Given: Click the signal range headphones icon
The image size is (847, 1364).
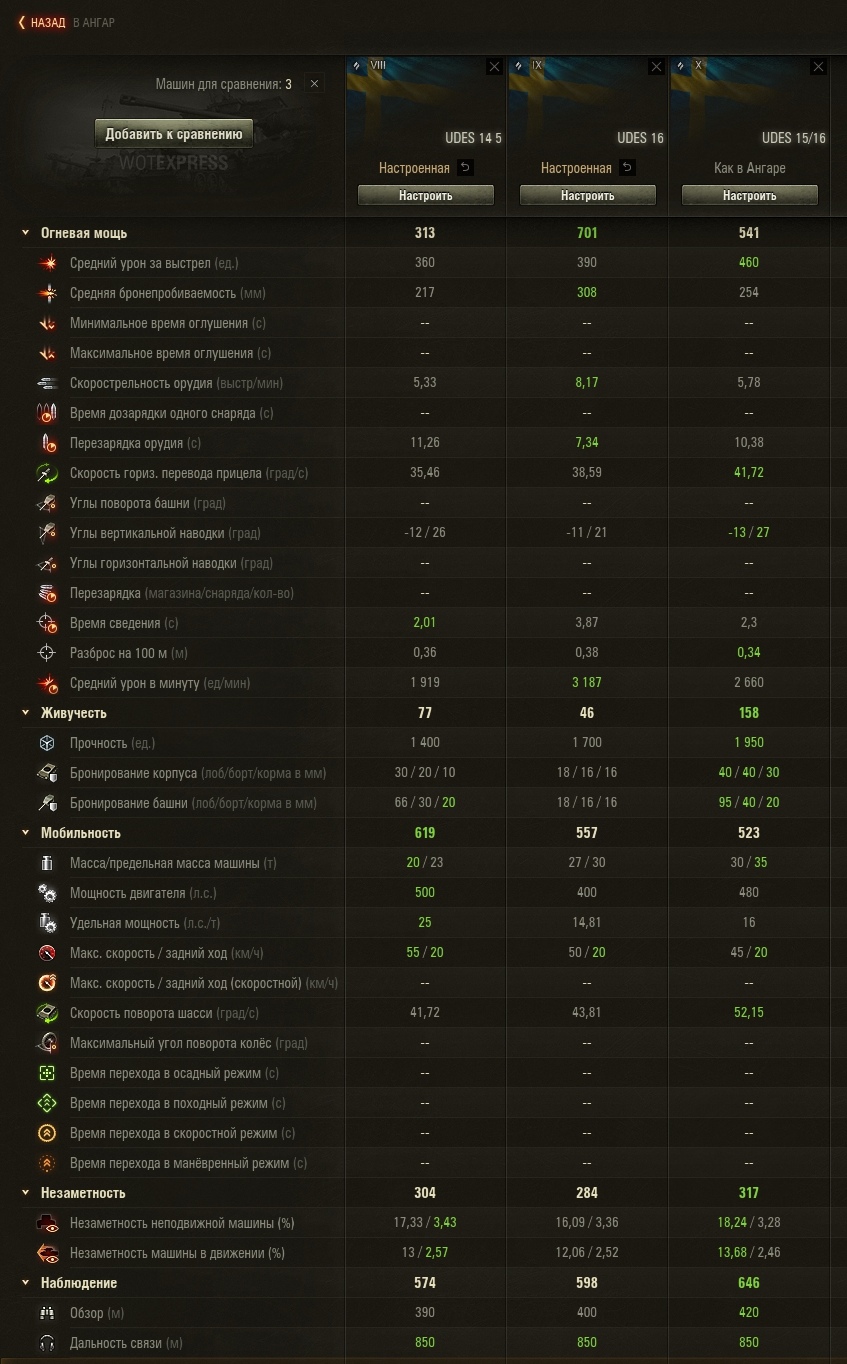Looking at the screenshot, I should click(x=47, y=1343).
